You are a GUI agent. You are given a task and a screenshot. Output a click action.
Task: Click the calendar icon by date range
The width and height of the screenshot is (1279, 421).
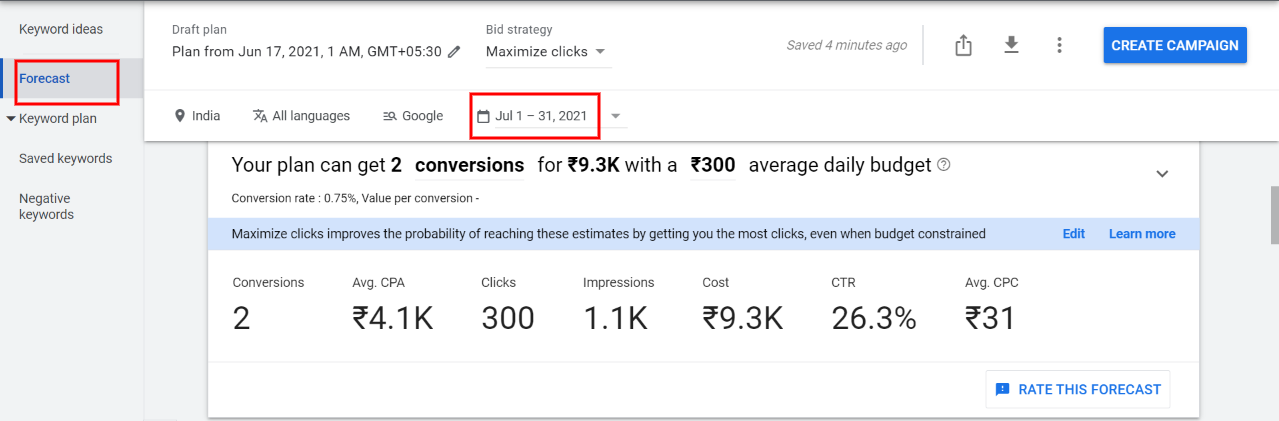483,116
